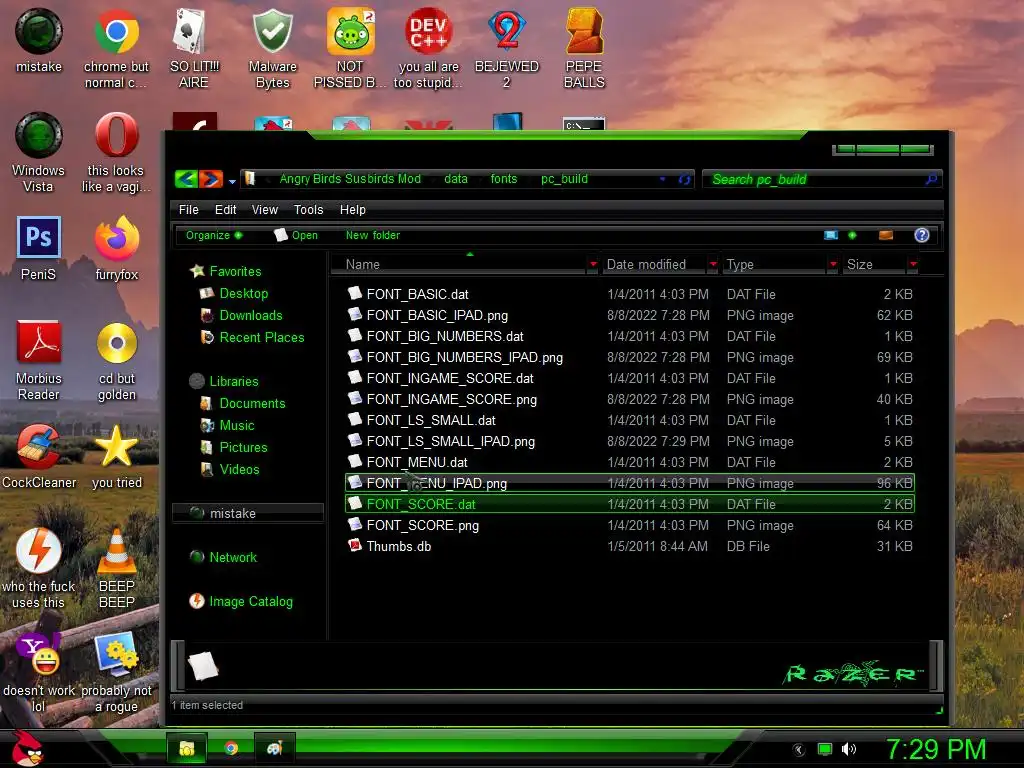The image size is (1024, 768).
Task: Open the Tools menu
Action: [x=308, y=210]
